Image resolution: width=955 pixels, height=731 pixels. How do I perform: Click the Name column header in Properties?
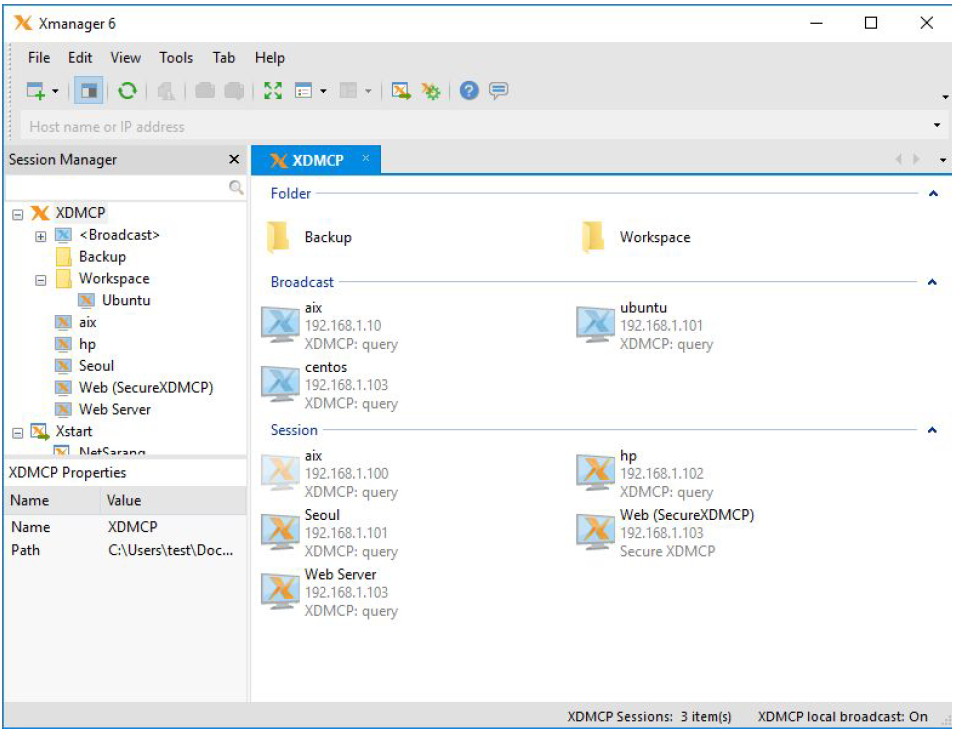(52, 500)
